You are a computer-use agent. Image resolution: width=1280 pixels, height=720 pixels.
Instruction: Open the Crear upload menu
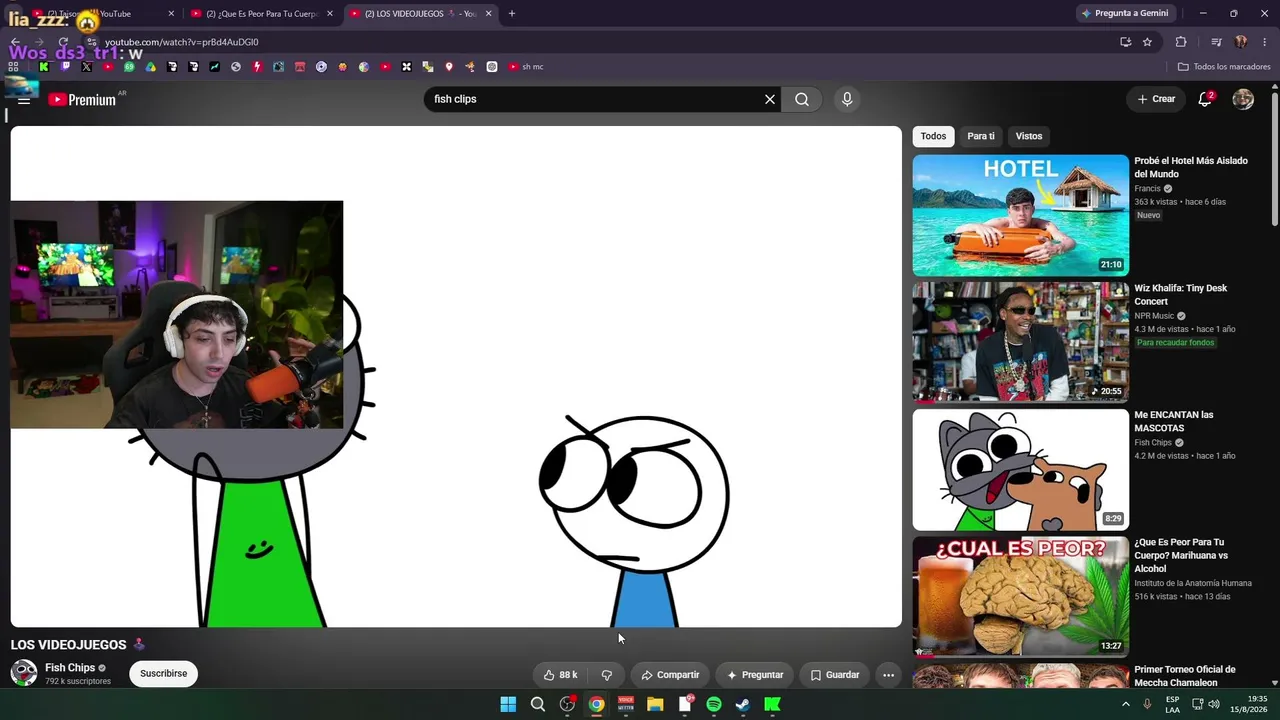1156,99
